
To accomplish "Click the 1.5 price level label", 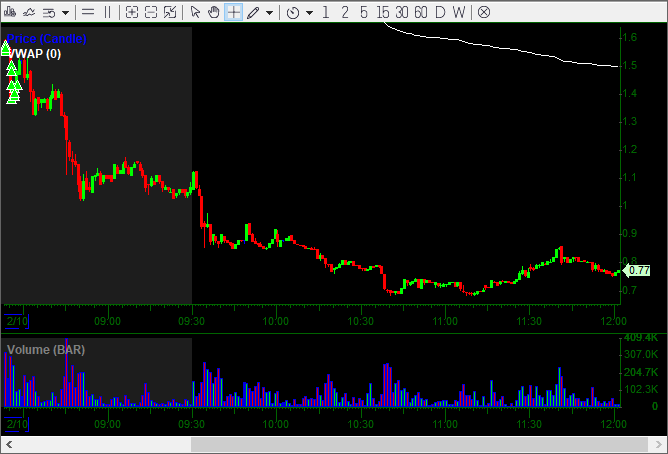I will [x=630, y=65].
